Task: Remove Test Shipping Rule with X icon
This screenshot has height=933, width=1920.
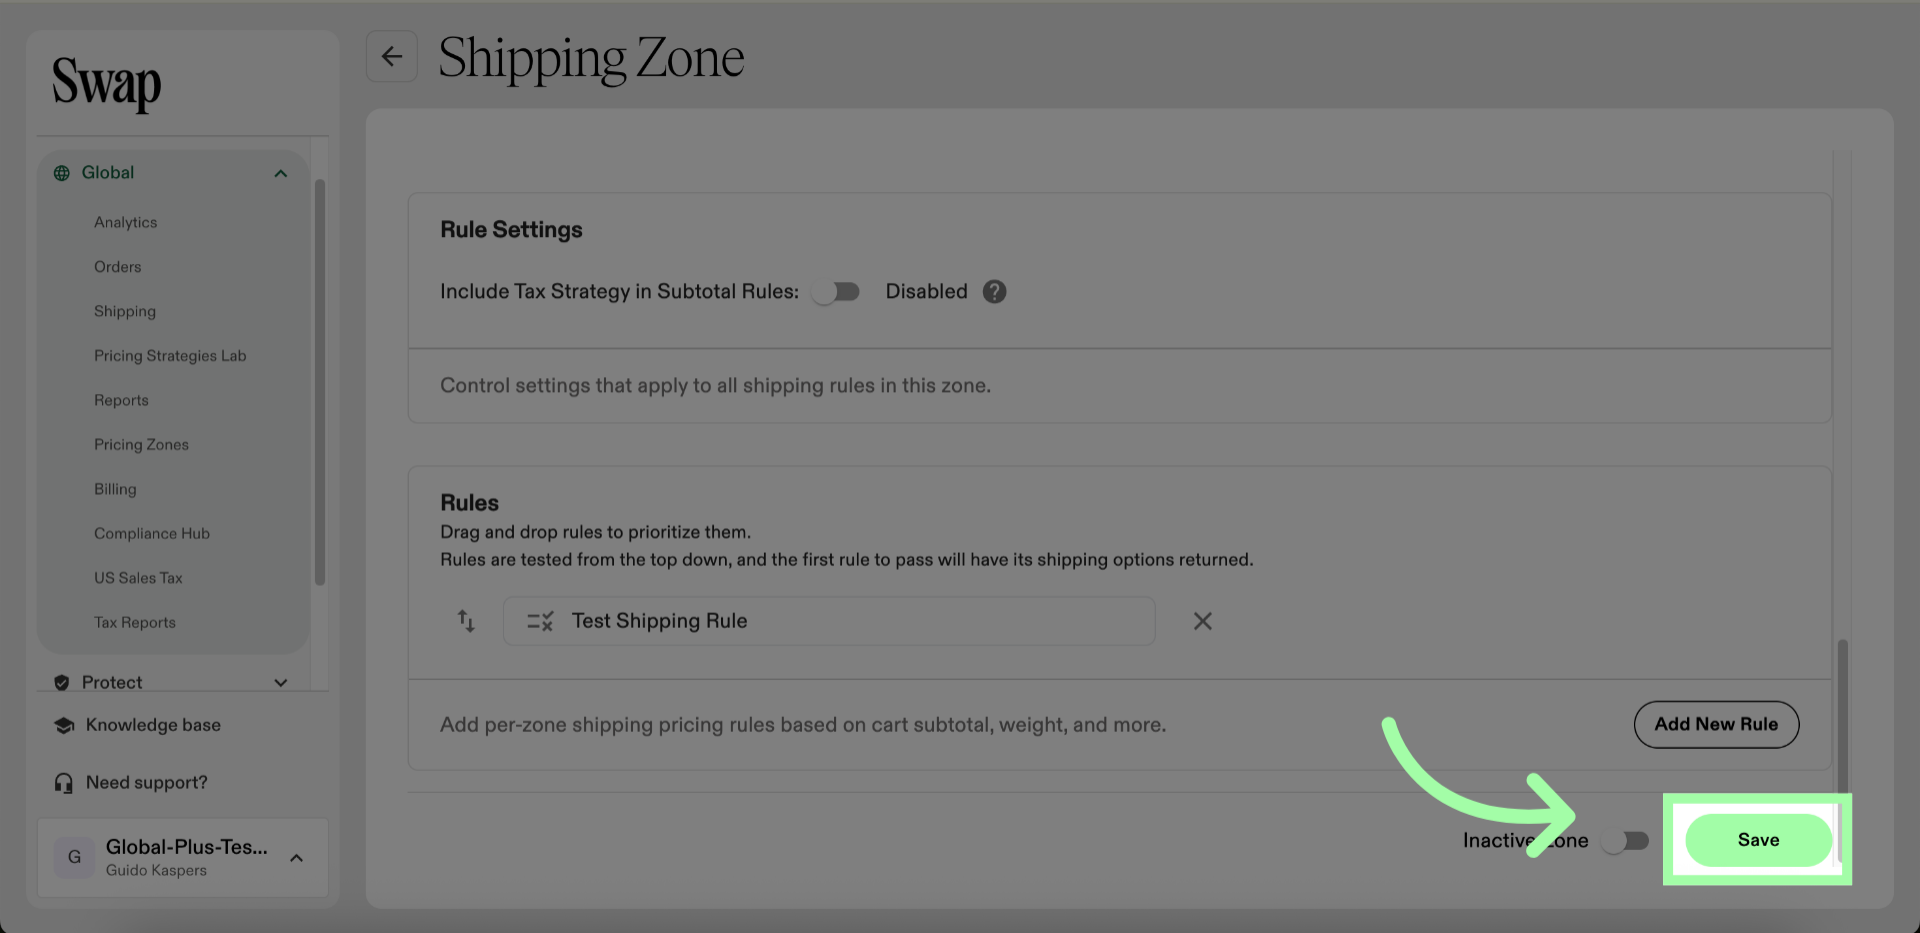Action: [x=1202, y=622]
